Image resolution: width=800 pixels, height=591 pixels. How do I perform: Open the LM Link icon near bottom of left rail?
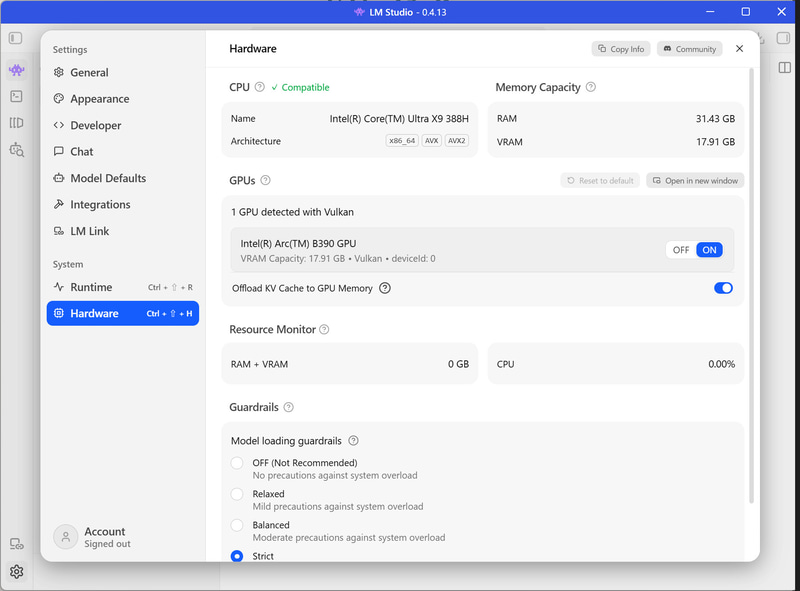pyautogui.click(x=16, y=544)
